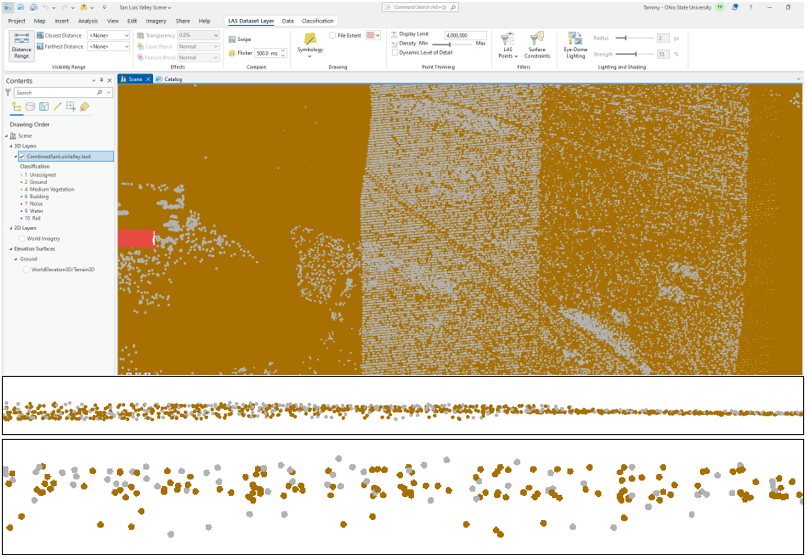Click the Redo arrow icon
Viewport: 807px width, 558px height.
pyautogui.click(x=65, y=7)
